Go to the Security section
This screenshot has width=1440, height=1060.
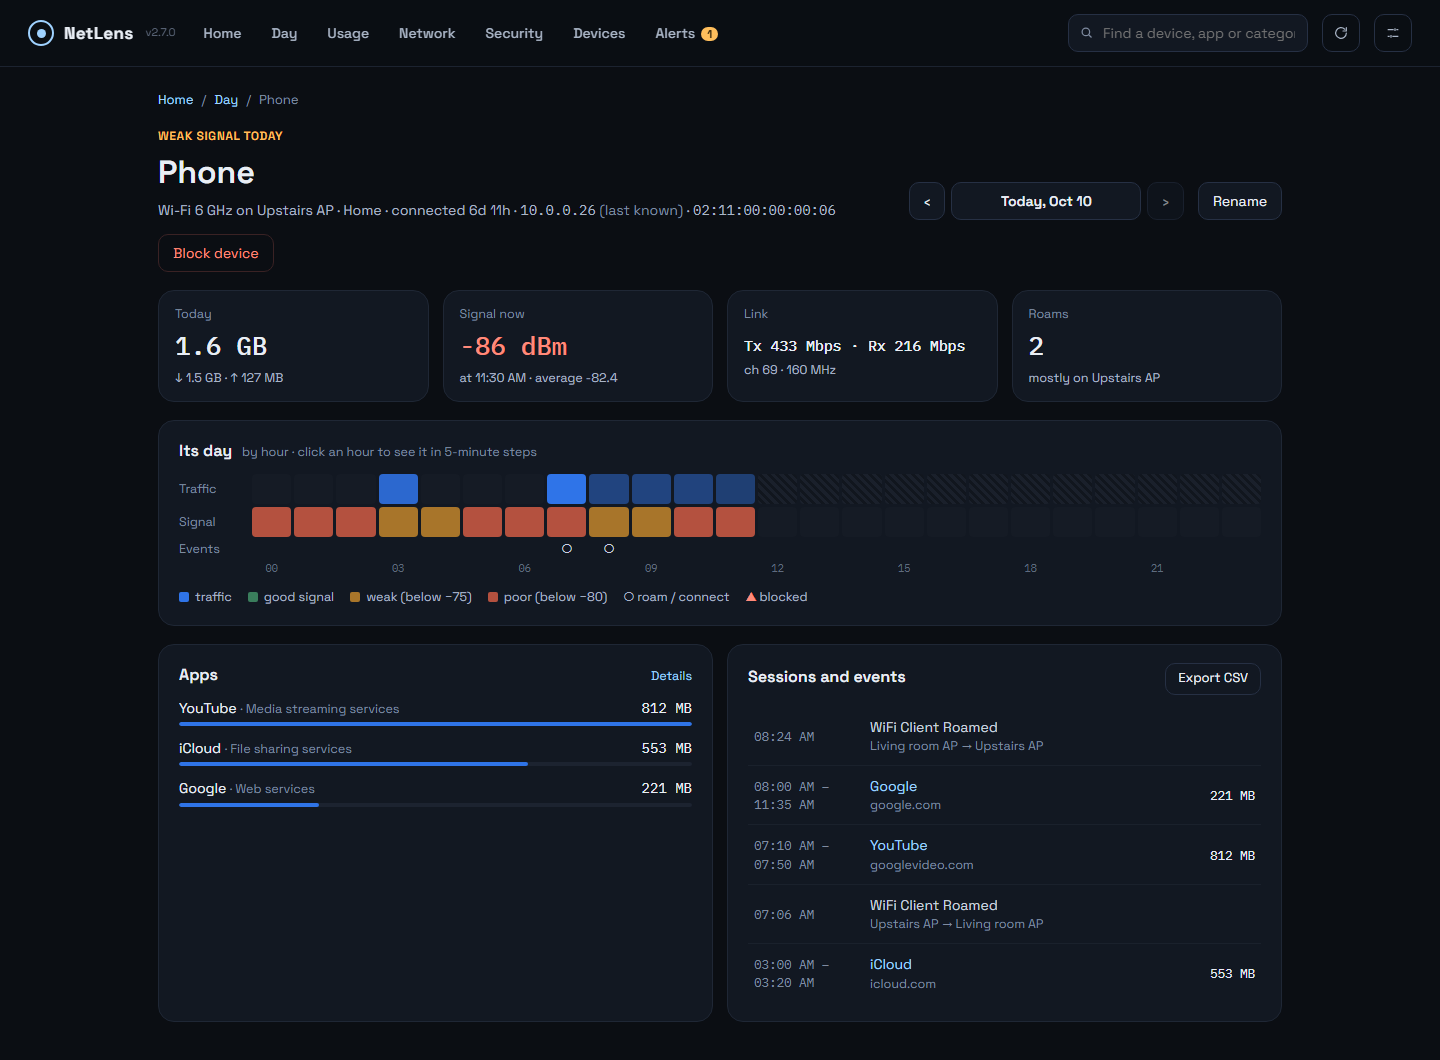click(x=514, y=33)
